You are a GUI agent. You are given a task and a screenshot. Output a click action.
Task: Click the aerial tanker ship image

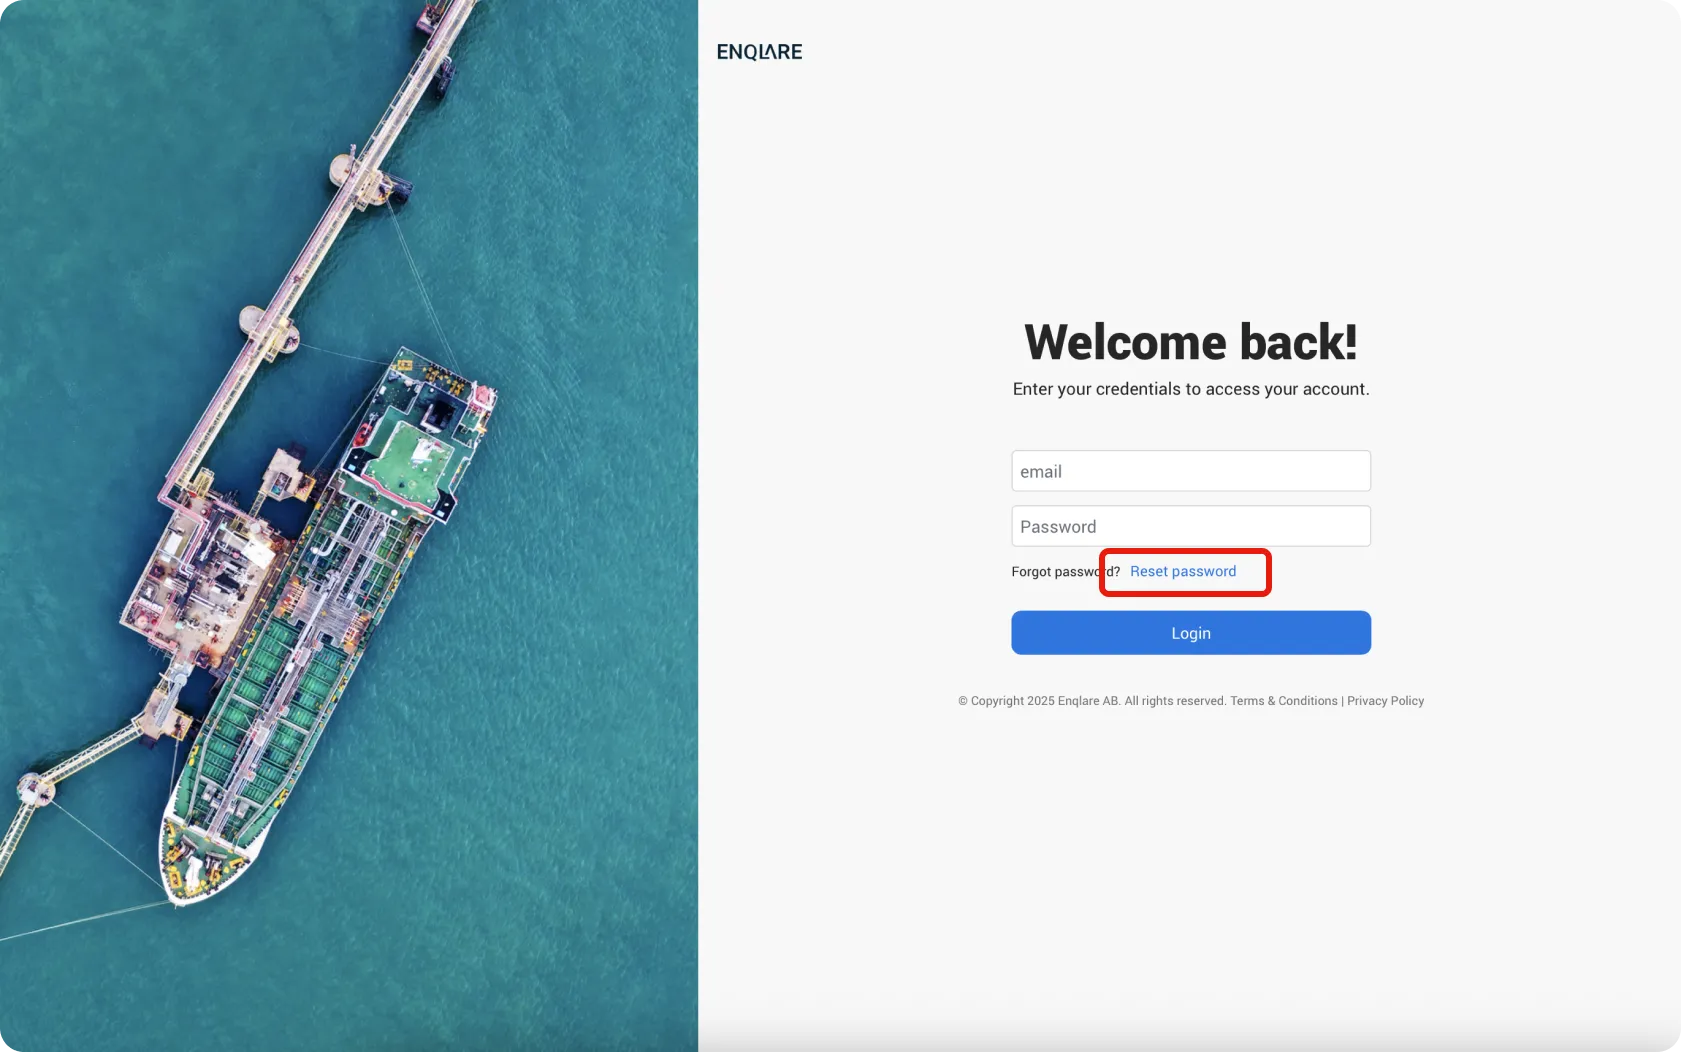(349, 526)
